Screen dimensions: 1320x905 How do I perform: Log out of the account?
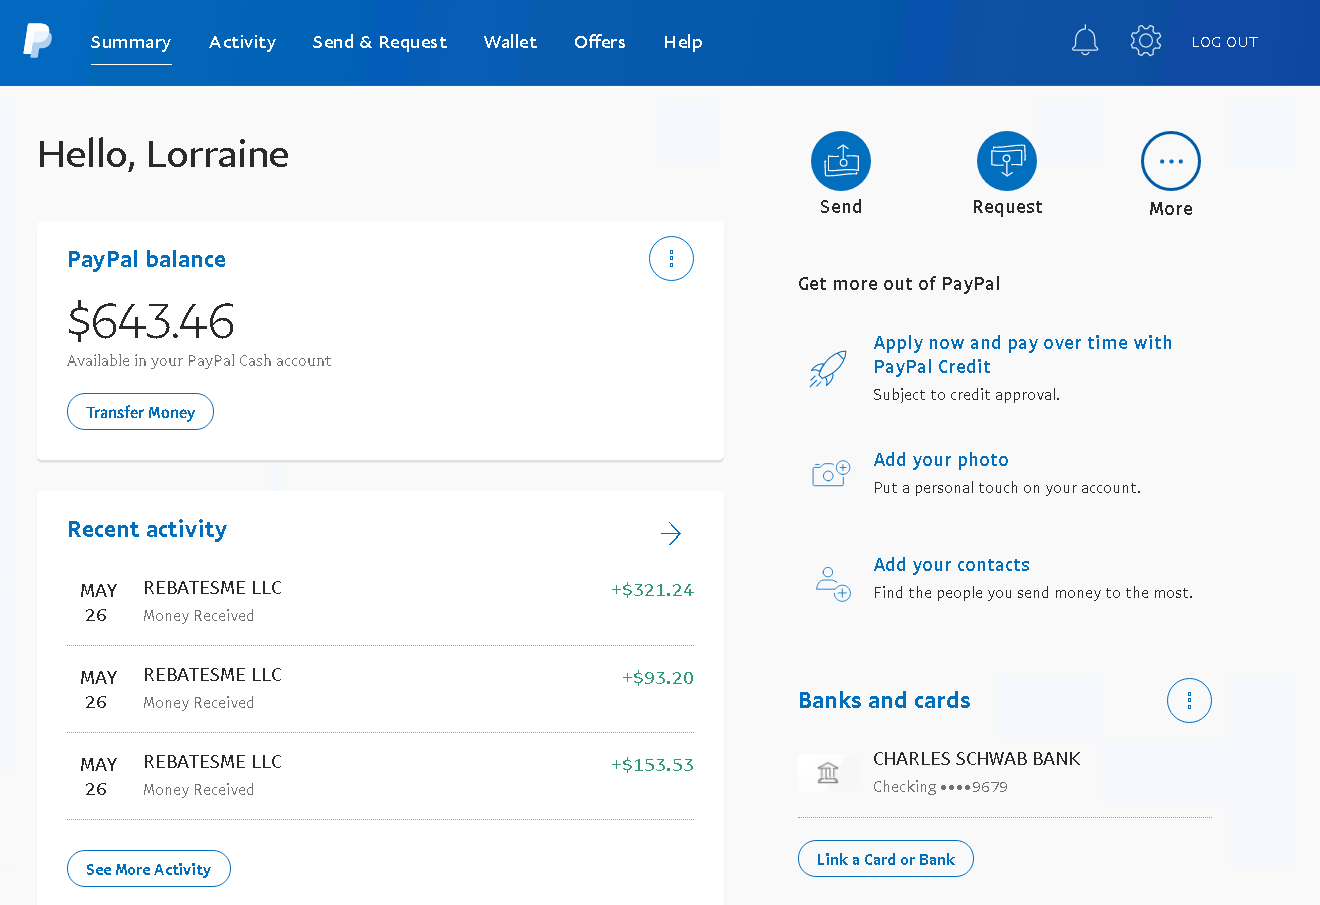coord(1225,42)
